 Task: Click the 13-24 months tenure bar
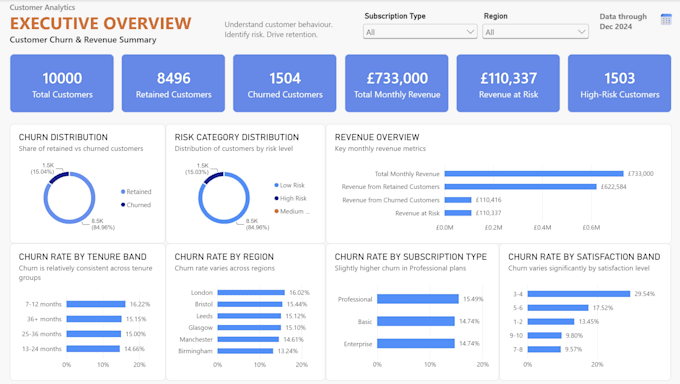[x=93, y=349]
